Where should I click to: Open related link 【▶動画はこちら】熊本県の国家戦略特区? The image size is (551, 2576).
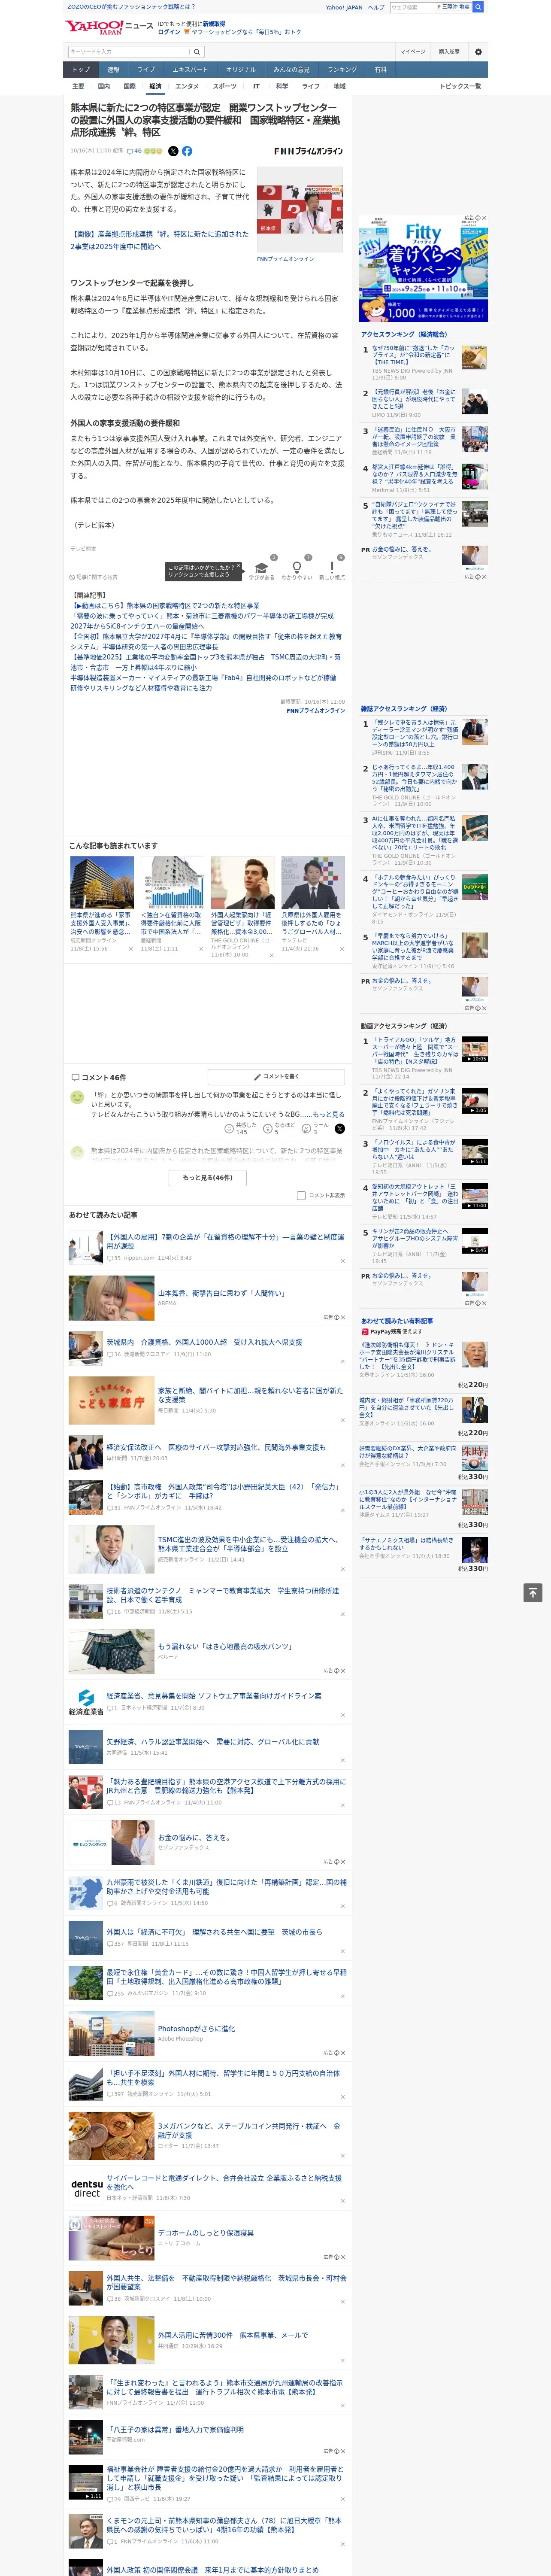pyautogui.click(x=165, y=606)
